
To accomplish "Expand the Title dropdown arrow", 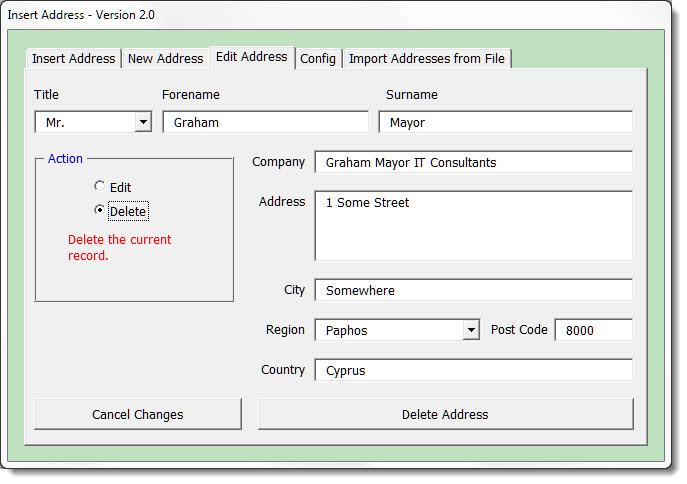I will coord(143,122).
